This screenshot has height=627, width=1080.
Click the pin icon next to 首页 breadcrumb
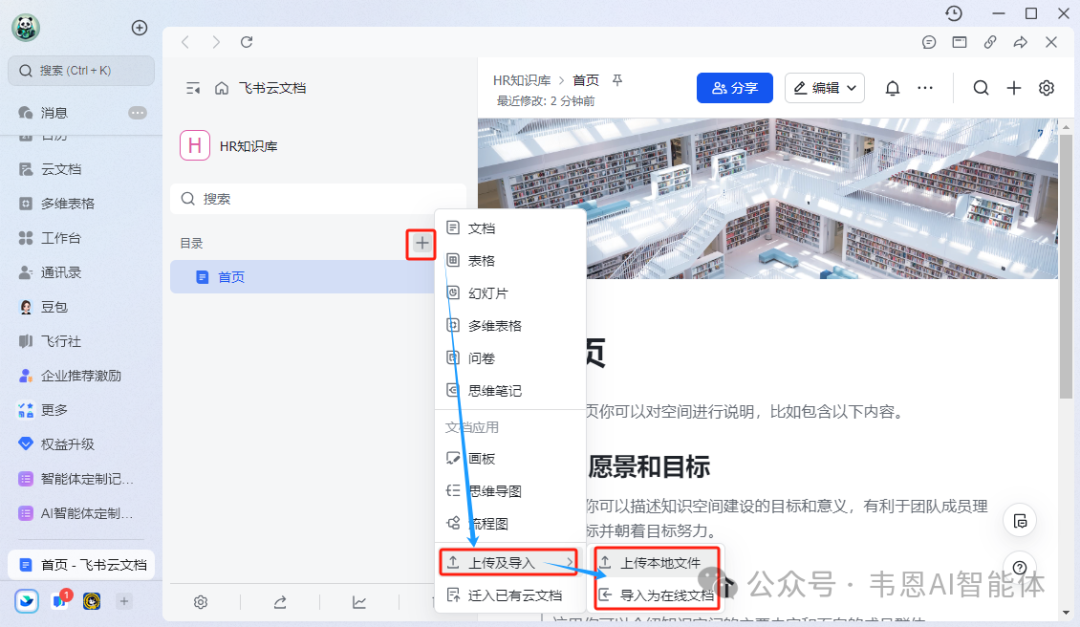(x=617, y=81)
